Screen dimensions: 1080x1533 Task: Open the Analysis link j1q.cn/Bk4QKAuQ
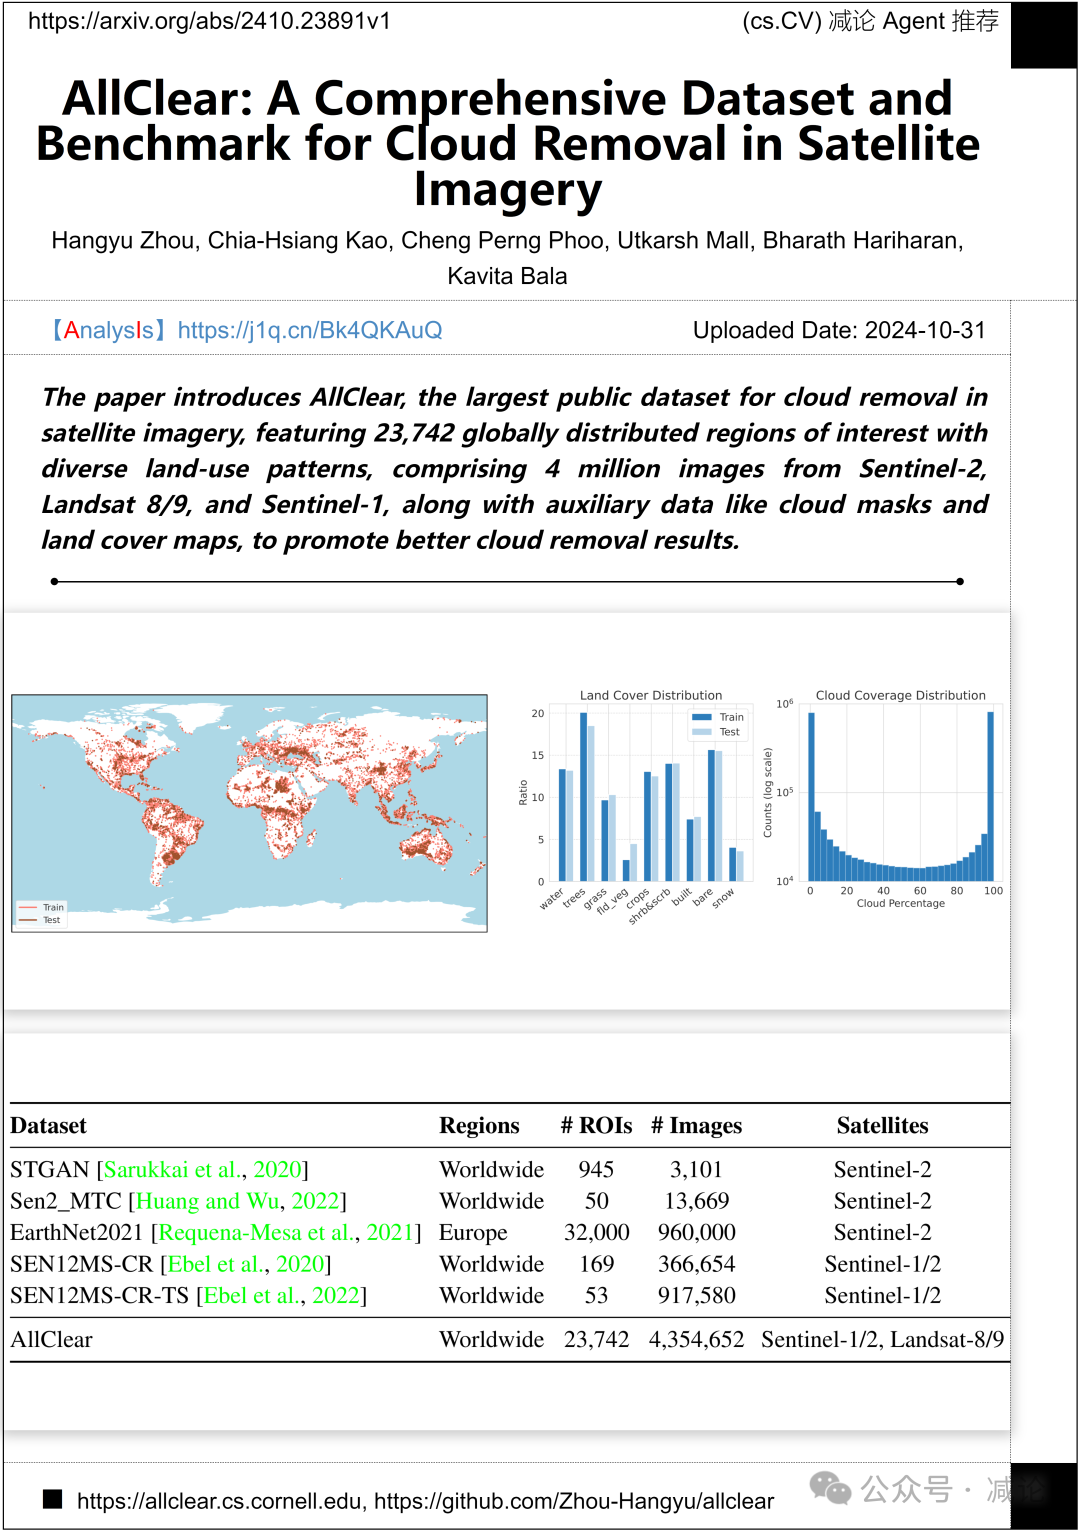pos(310,331)
